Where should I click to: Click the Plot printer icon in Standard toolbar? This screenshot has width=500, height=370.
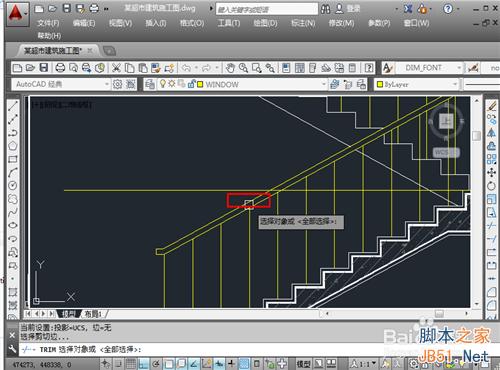60,68
